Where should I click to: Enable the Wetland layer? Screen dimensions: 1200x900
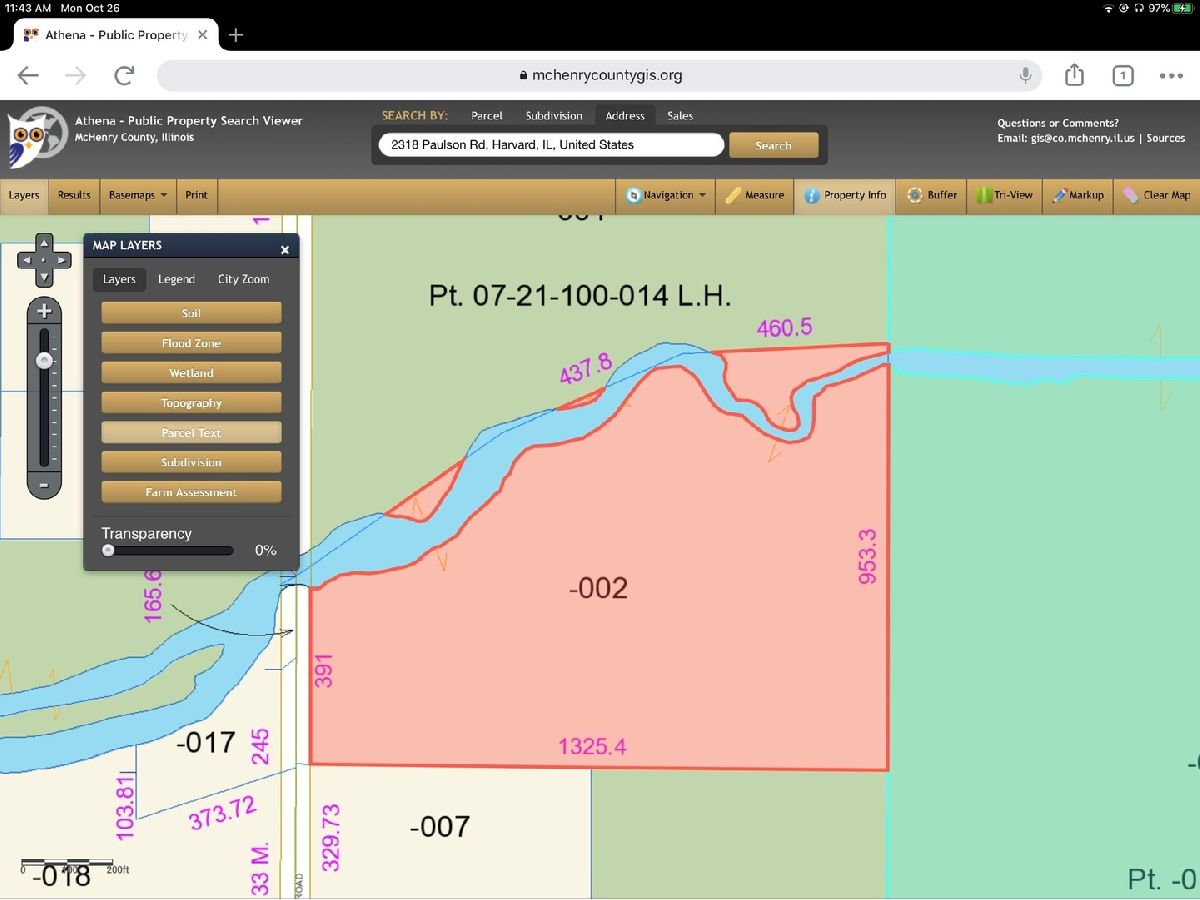pyautogui.click(x=191, y=373)
